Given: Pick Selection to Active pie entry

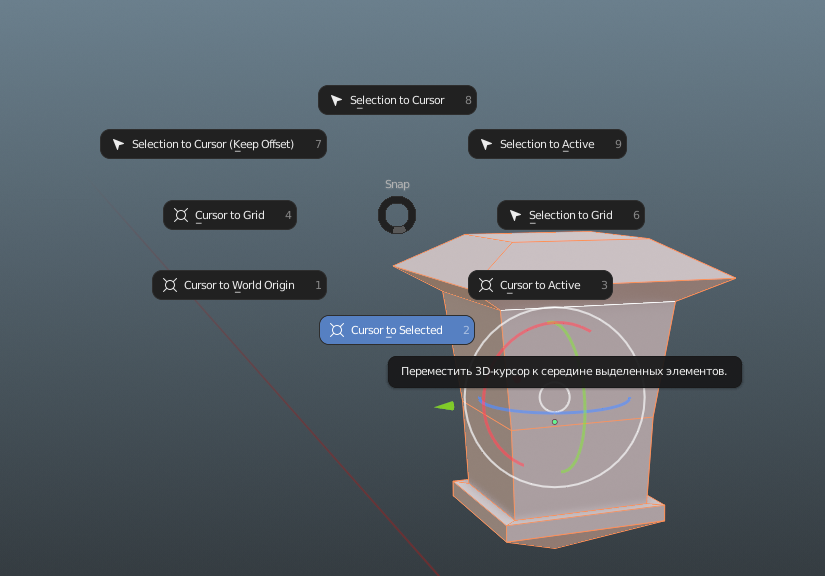Looking at the screenshot, I should pyautogui.click(x=547, y=144).
